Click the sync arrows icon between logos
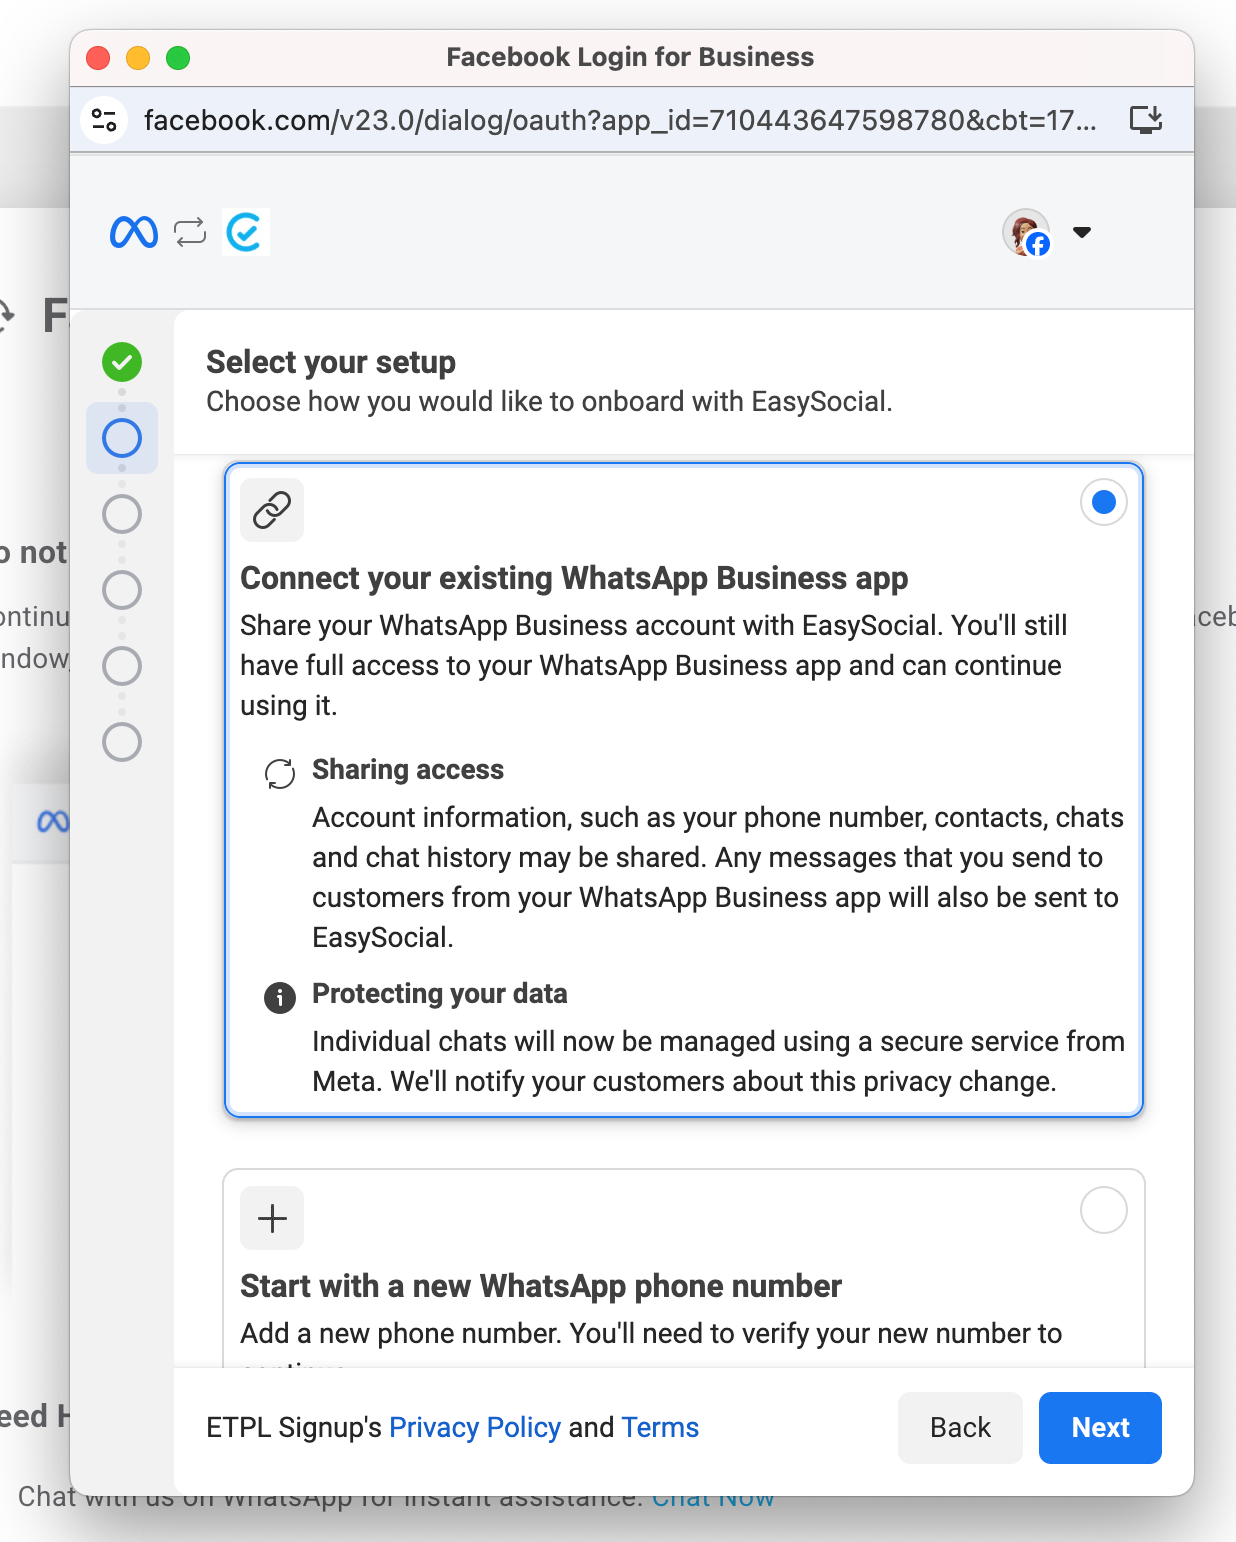Screen dimensions: 1236x1542 [x=190, y=232]
